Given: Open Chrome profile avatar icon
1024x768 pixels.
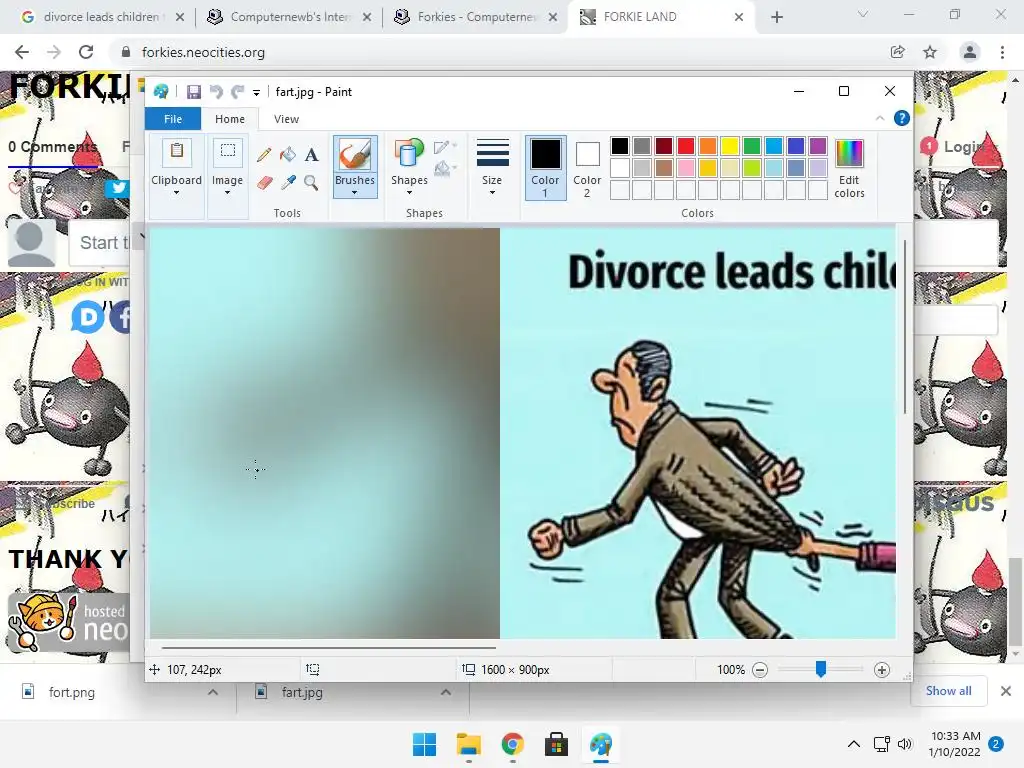Looking at the screenshot, I should tap(970, 52).
